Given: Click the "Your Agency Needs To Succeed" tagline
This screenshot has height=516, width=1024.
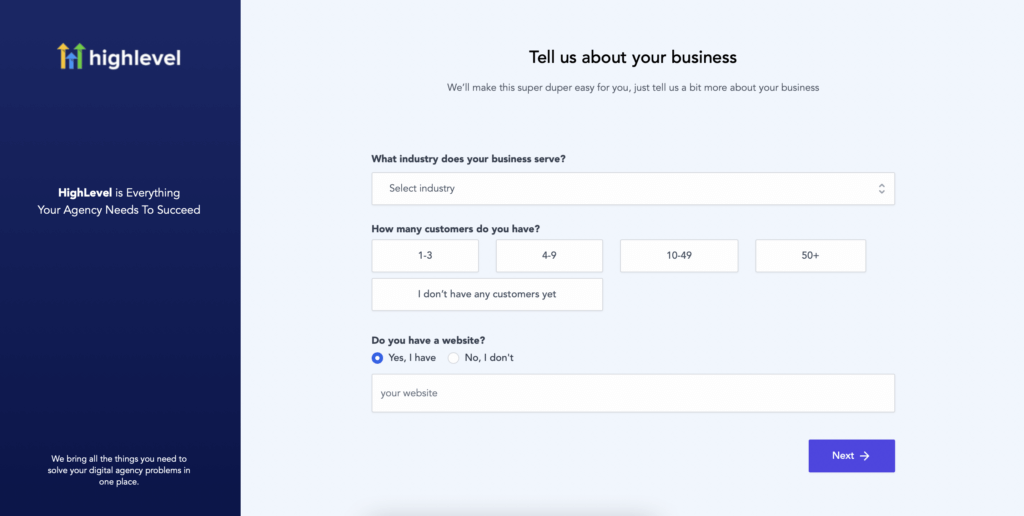Looking at the screenshot, I should pyautogui.click(x=119, y=210).
